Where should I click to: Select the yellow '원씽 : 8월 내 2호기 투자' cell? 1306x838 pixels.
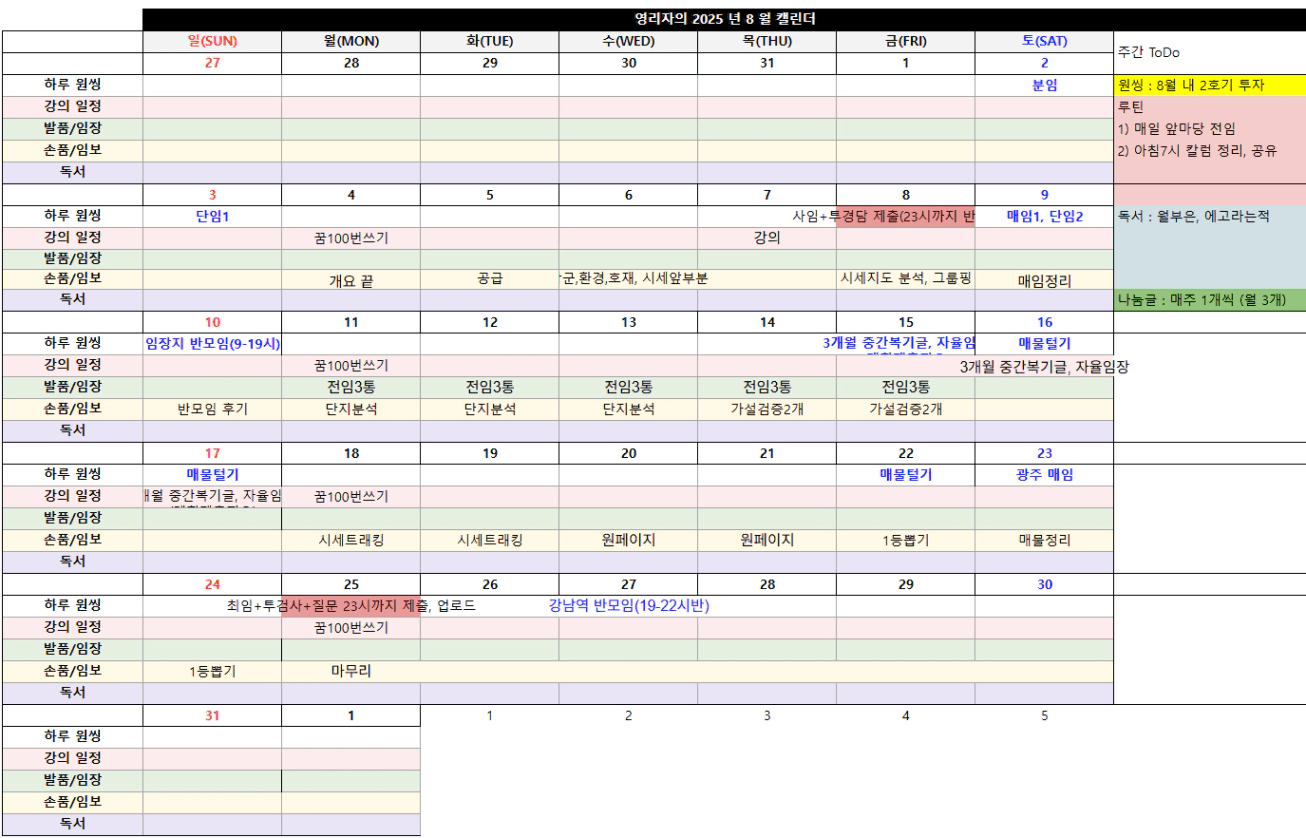(1209, 85)
